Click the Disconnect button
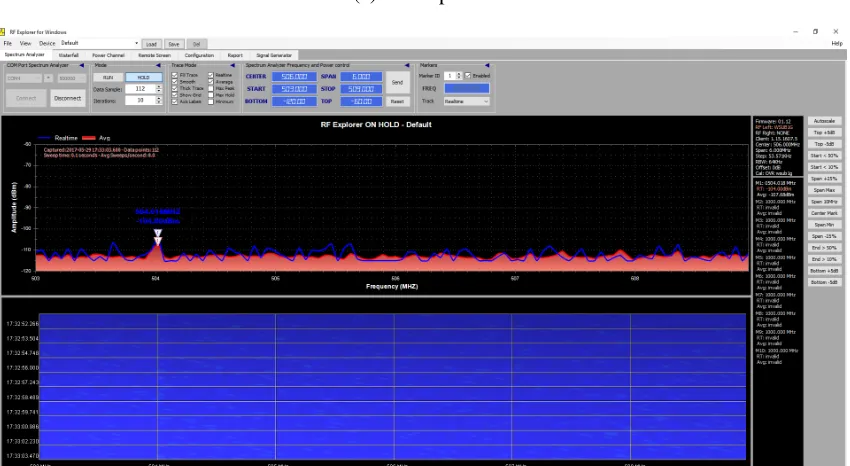Image resolution: width=850 pixels, height=466 pixels. tap(68, 98)
